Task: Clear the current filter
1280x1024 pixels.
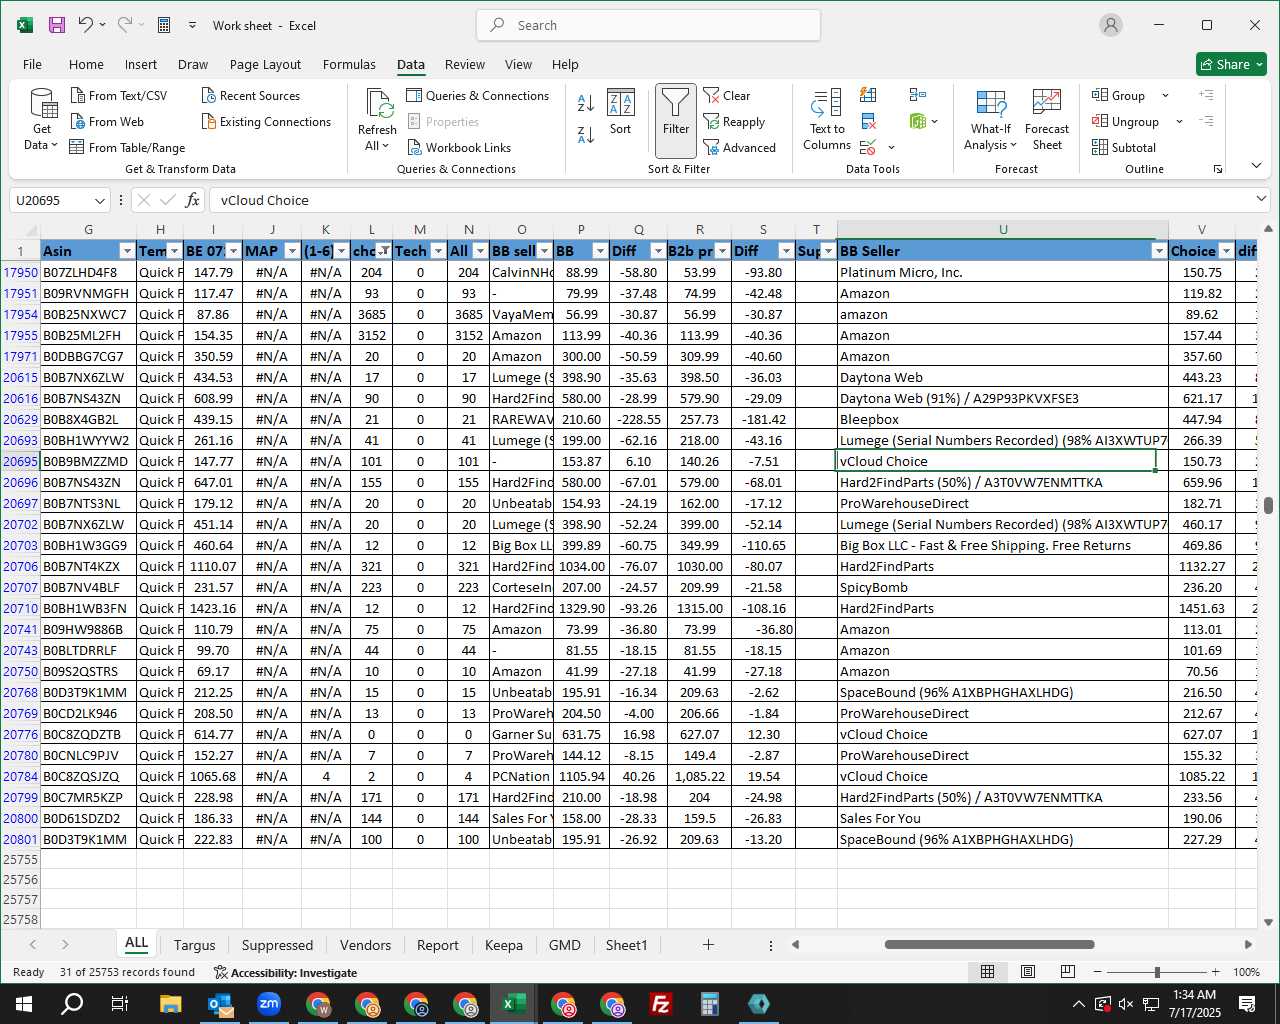Action: point(727,96)
